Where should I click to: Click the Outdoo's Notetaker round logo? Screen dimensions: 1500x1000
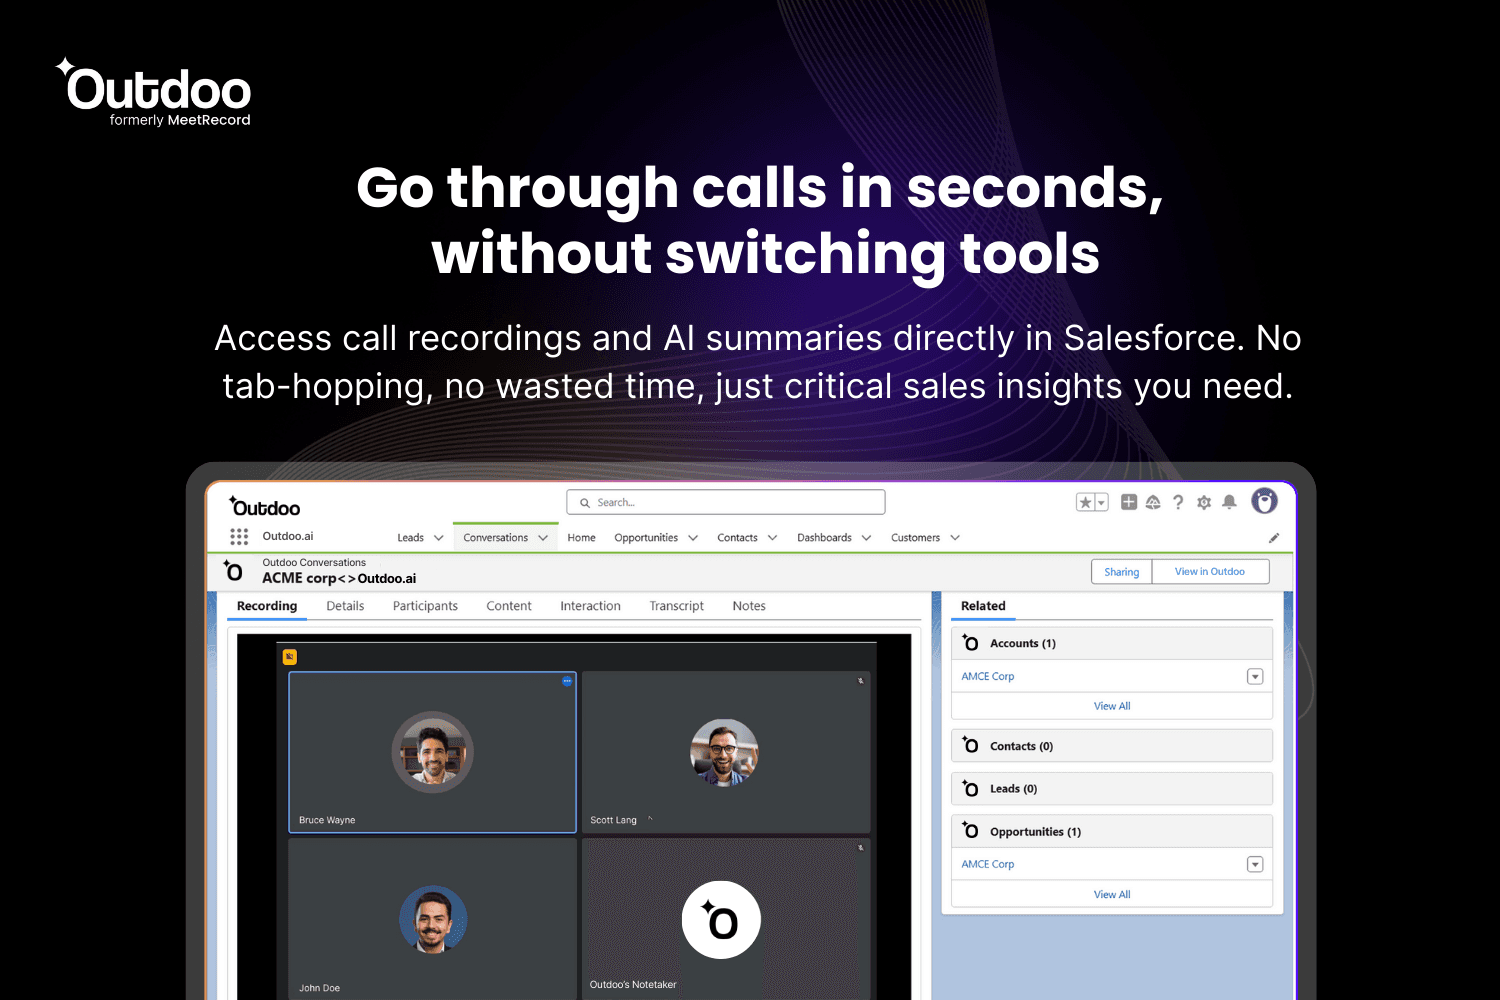coord(721,920)
